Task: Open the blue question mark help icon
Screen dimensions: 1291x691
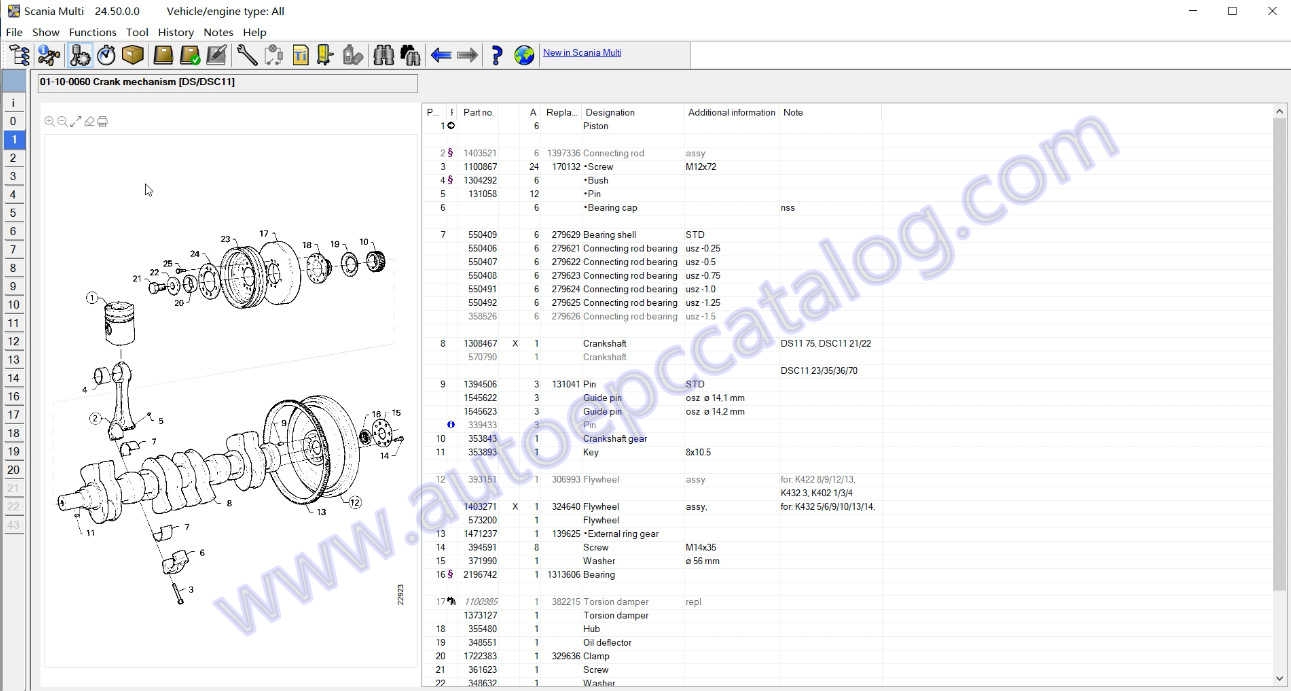Action: pyautogui.click(x=496, y=55)
